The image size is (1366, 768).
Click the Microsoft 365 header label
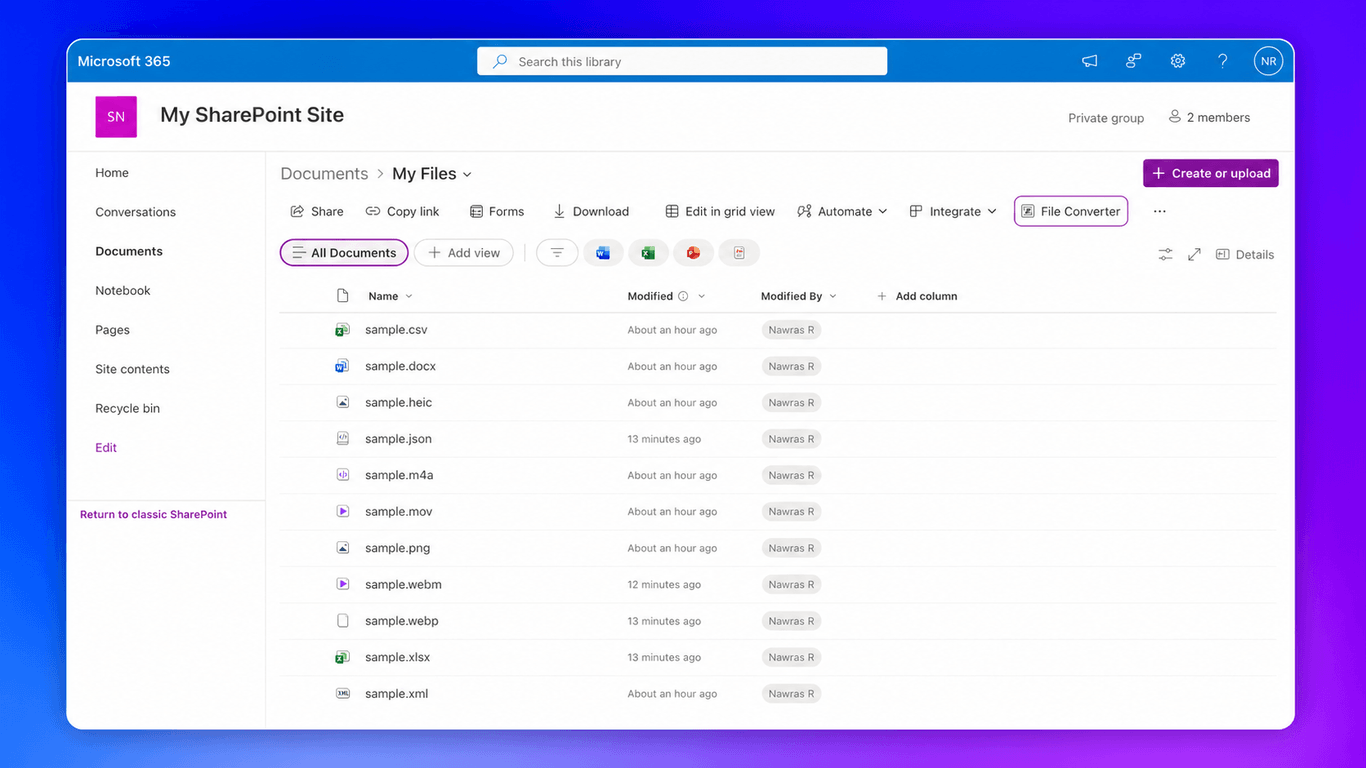(x=124, y=61)
